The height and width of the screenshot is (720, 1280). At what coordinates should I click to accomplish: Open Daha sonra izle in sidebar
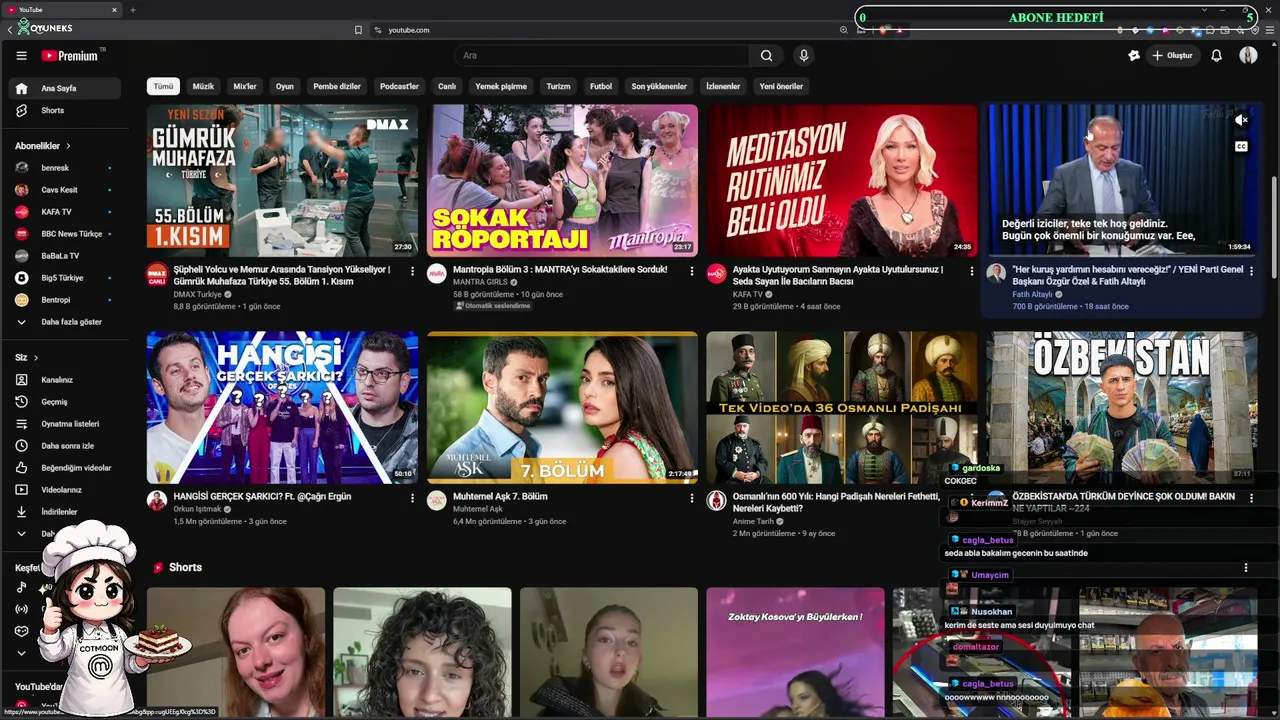[65, 446]
